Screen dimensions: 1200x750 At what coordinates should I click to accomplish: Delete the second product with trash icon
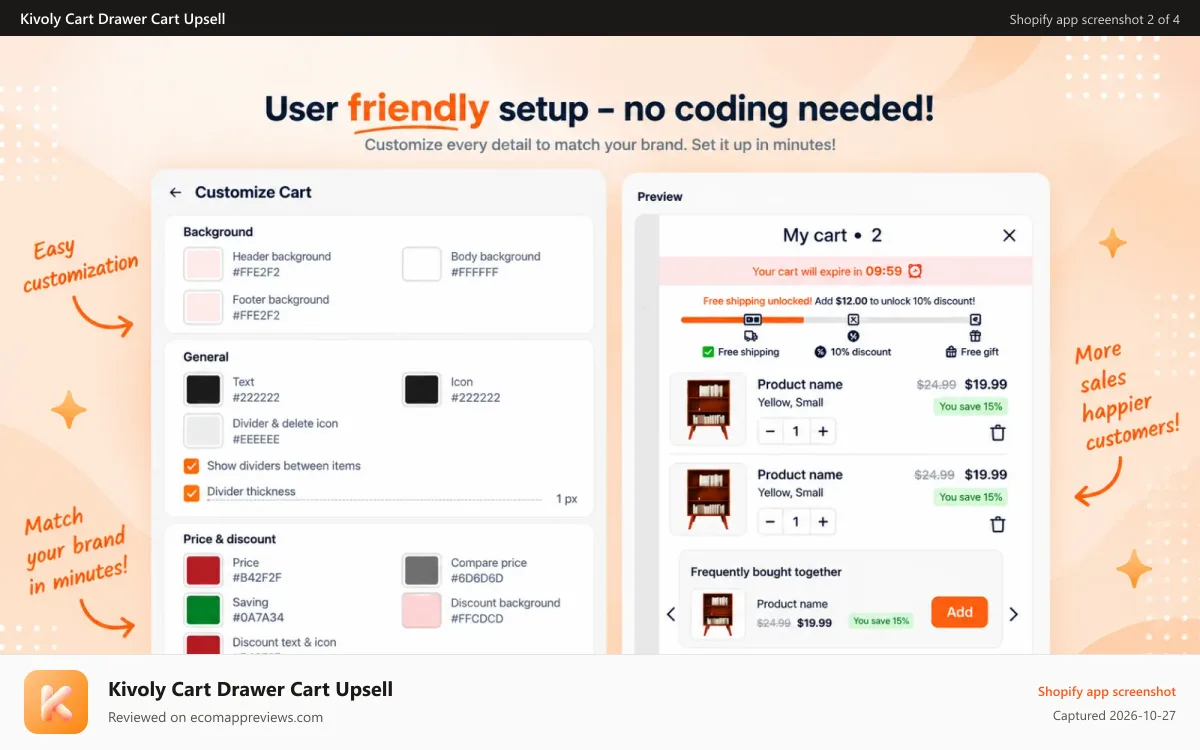pos(997,524)
